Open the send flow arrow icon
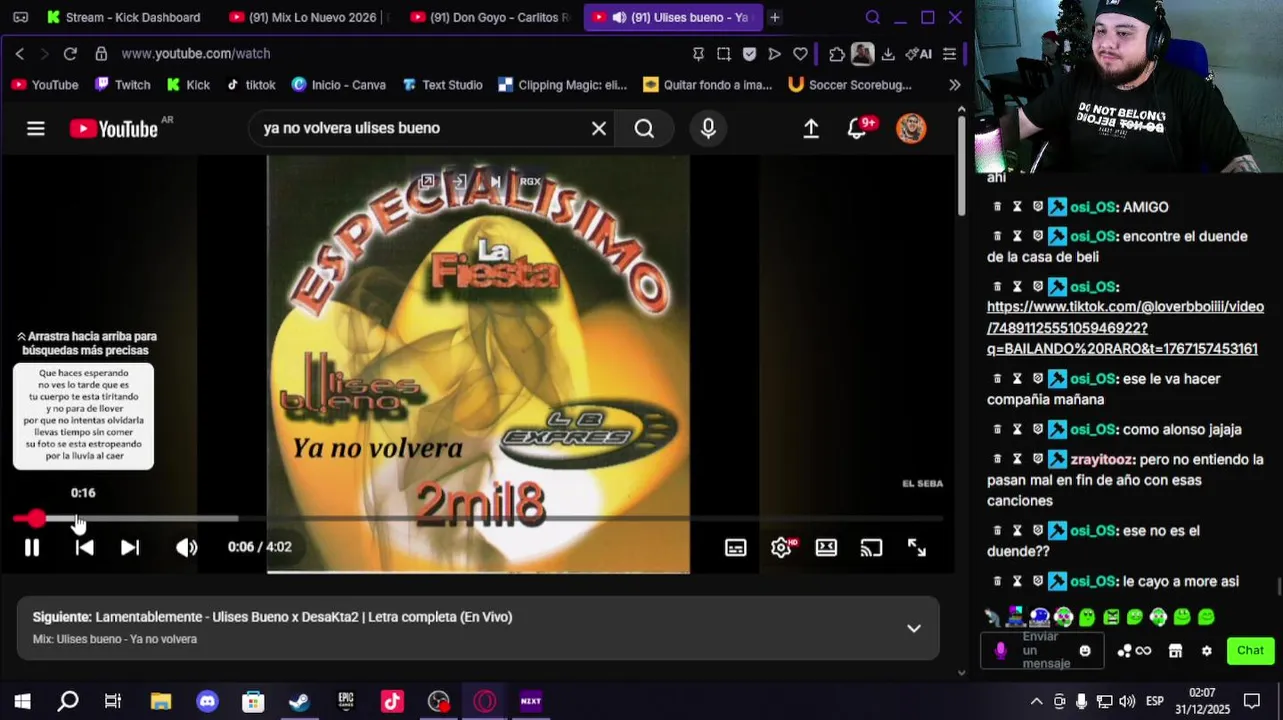Viewport: 1283px width, 720px height. point(775,54)
